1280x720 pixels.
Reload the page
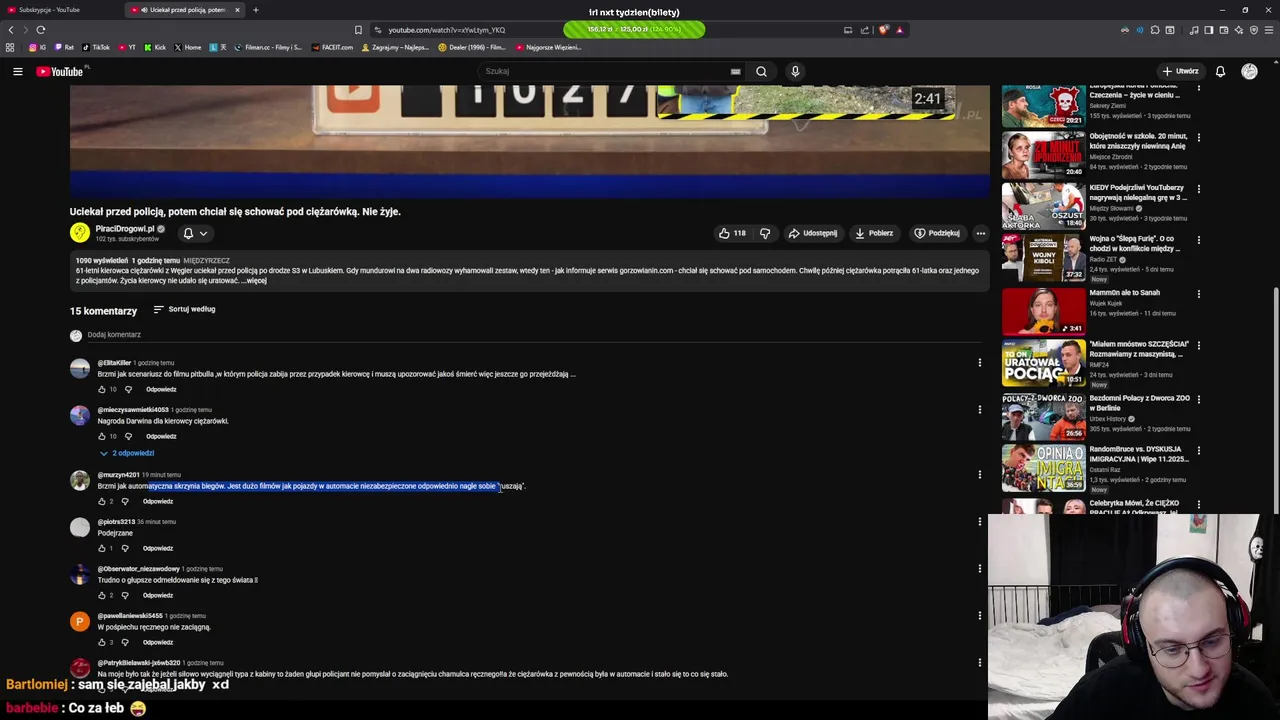(40, 30)
